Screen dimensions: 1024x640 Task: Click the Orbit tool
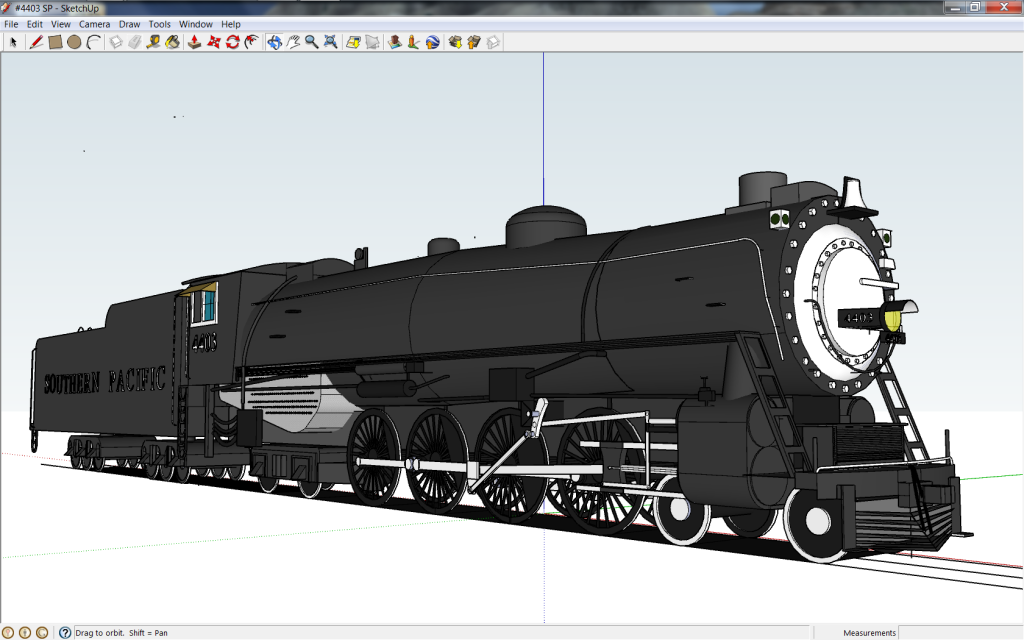pyautogui.click(x=274, y=42)
